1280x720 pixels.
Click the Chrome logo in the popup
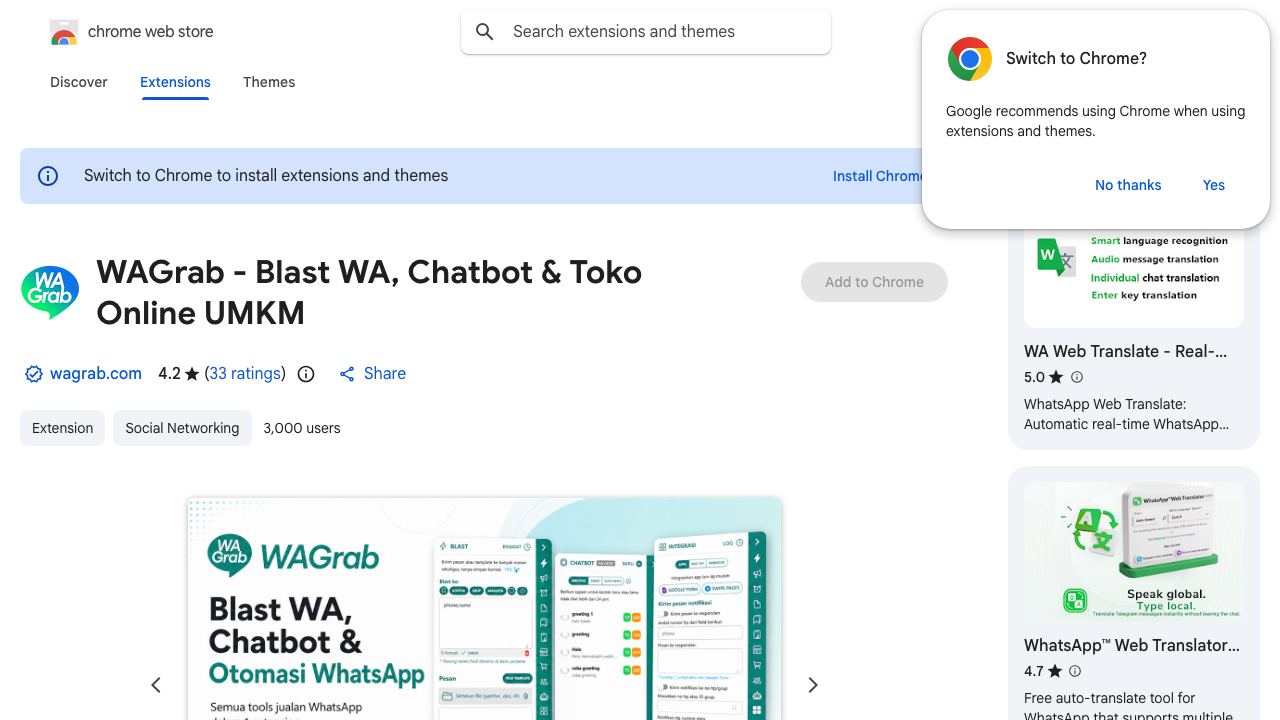pyautogui.click(x=969, y=59)
